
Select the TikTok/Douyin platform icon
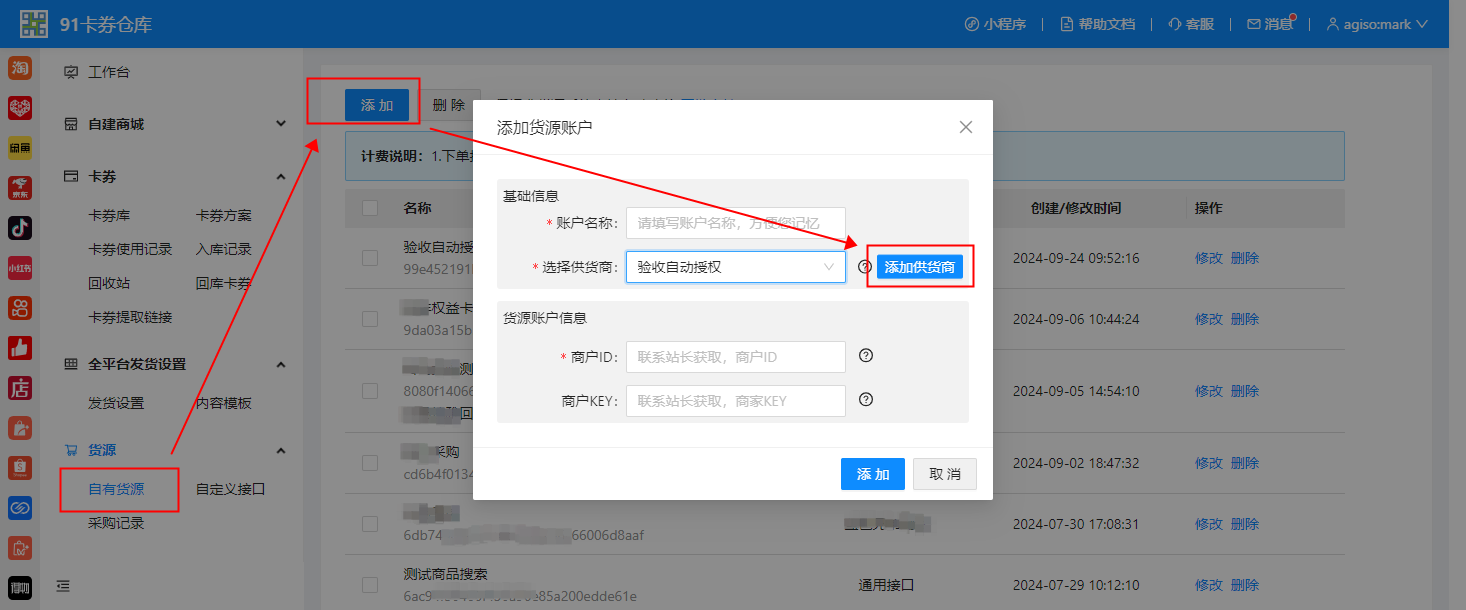[x=20, y=228]
